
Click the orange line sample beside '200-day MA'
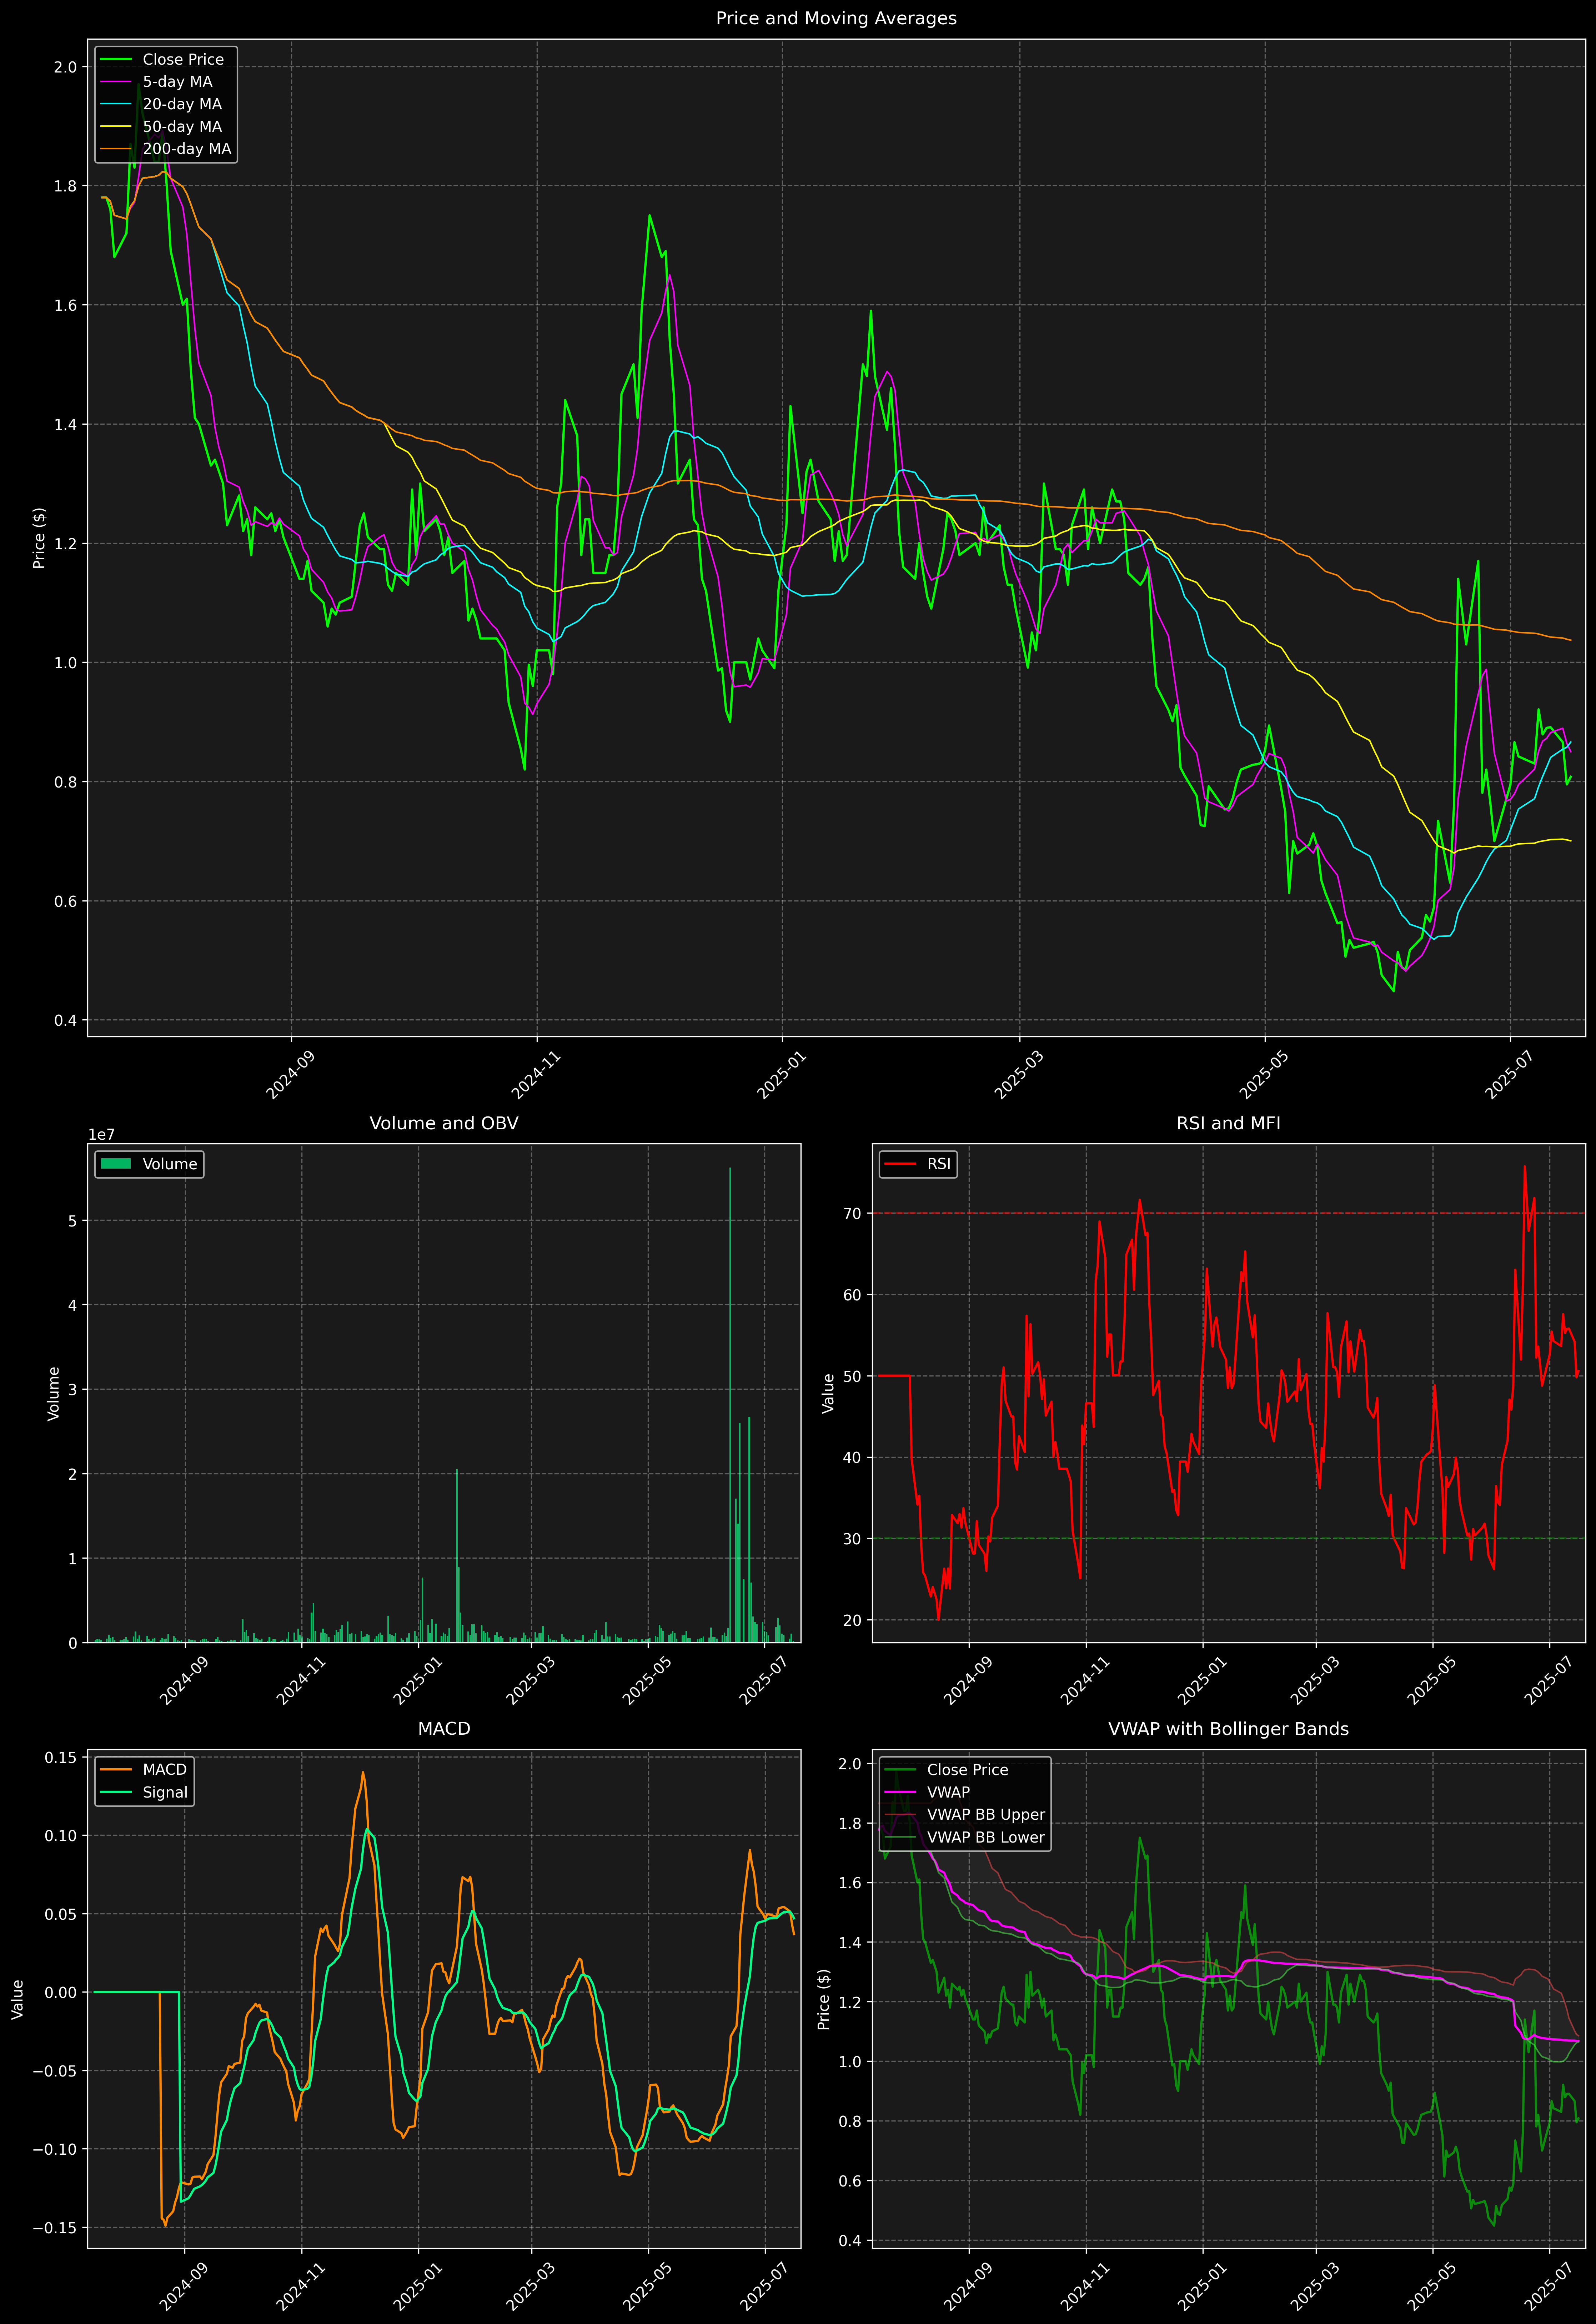116,149
